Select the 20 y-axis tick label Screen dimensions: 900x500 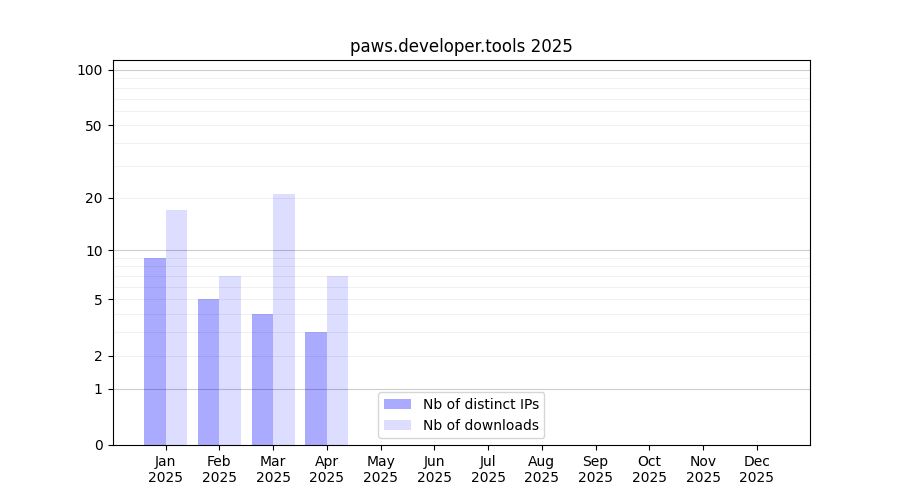click(x=94, y=198)
